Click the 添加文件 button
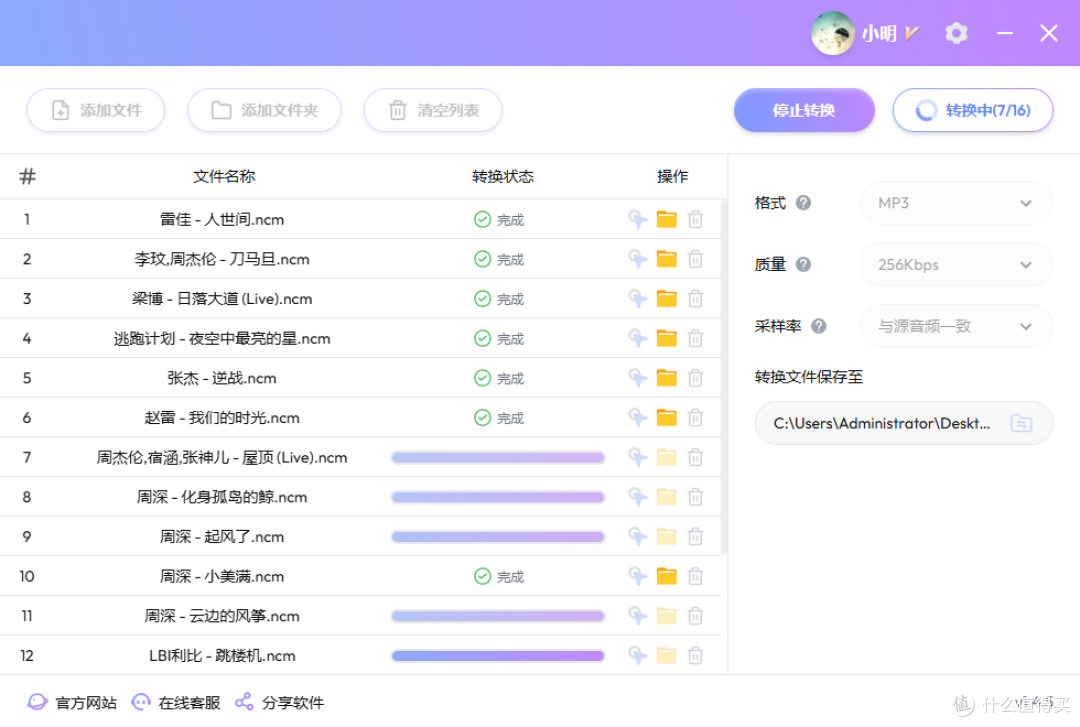Viewport: 1080px width, 727px height. (96, 110)
